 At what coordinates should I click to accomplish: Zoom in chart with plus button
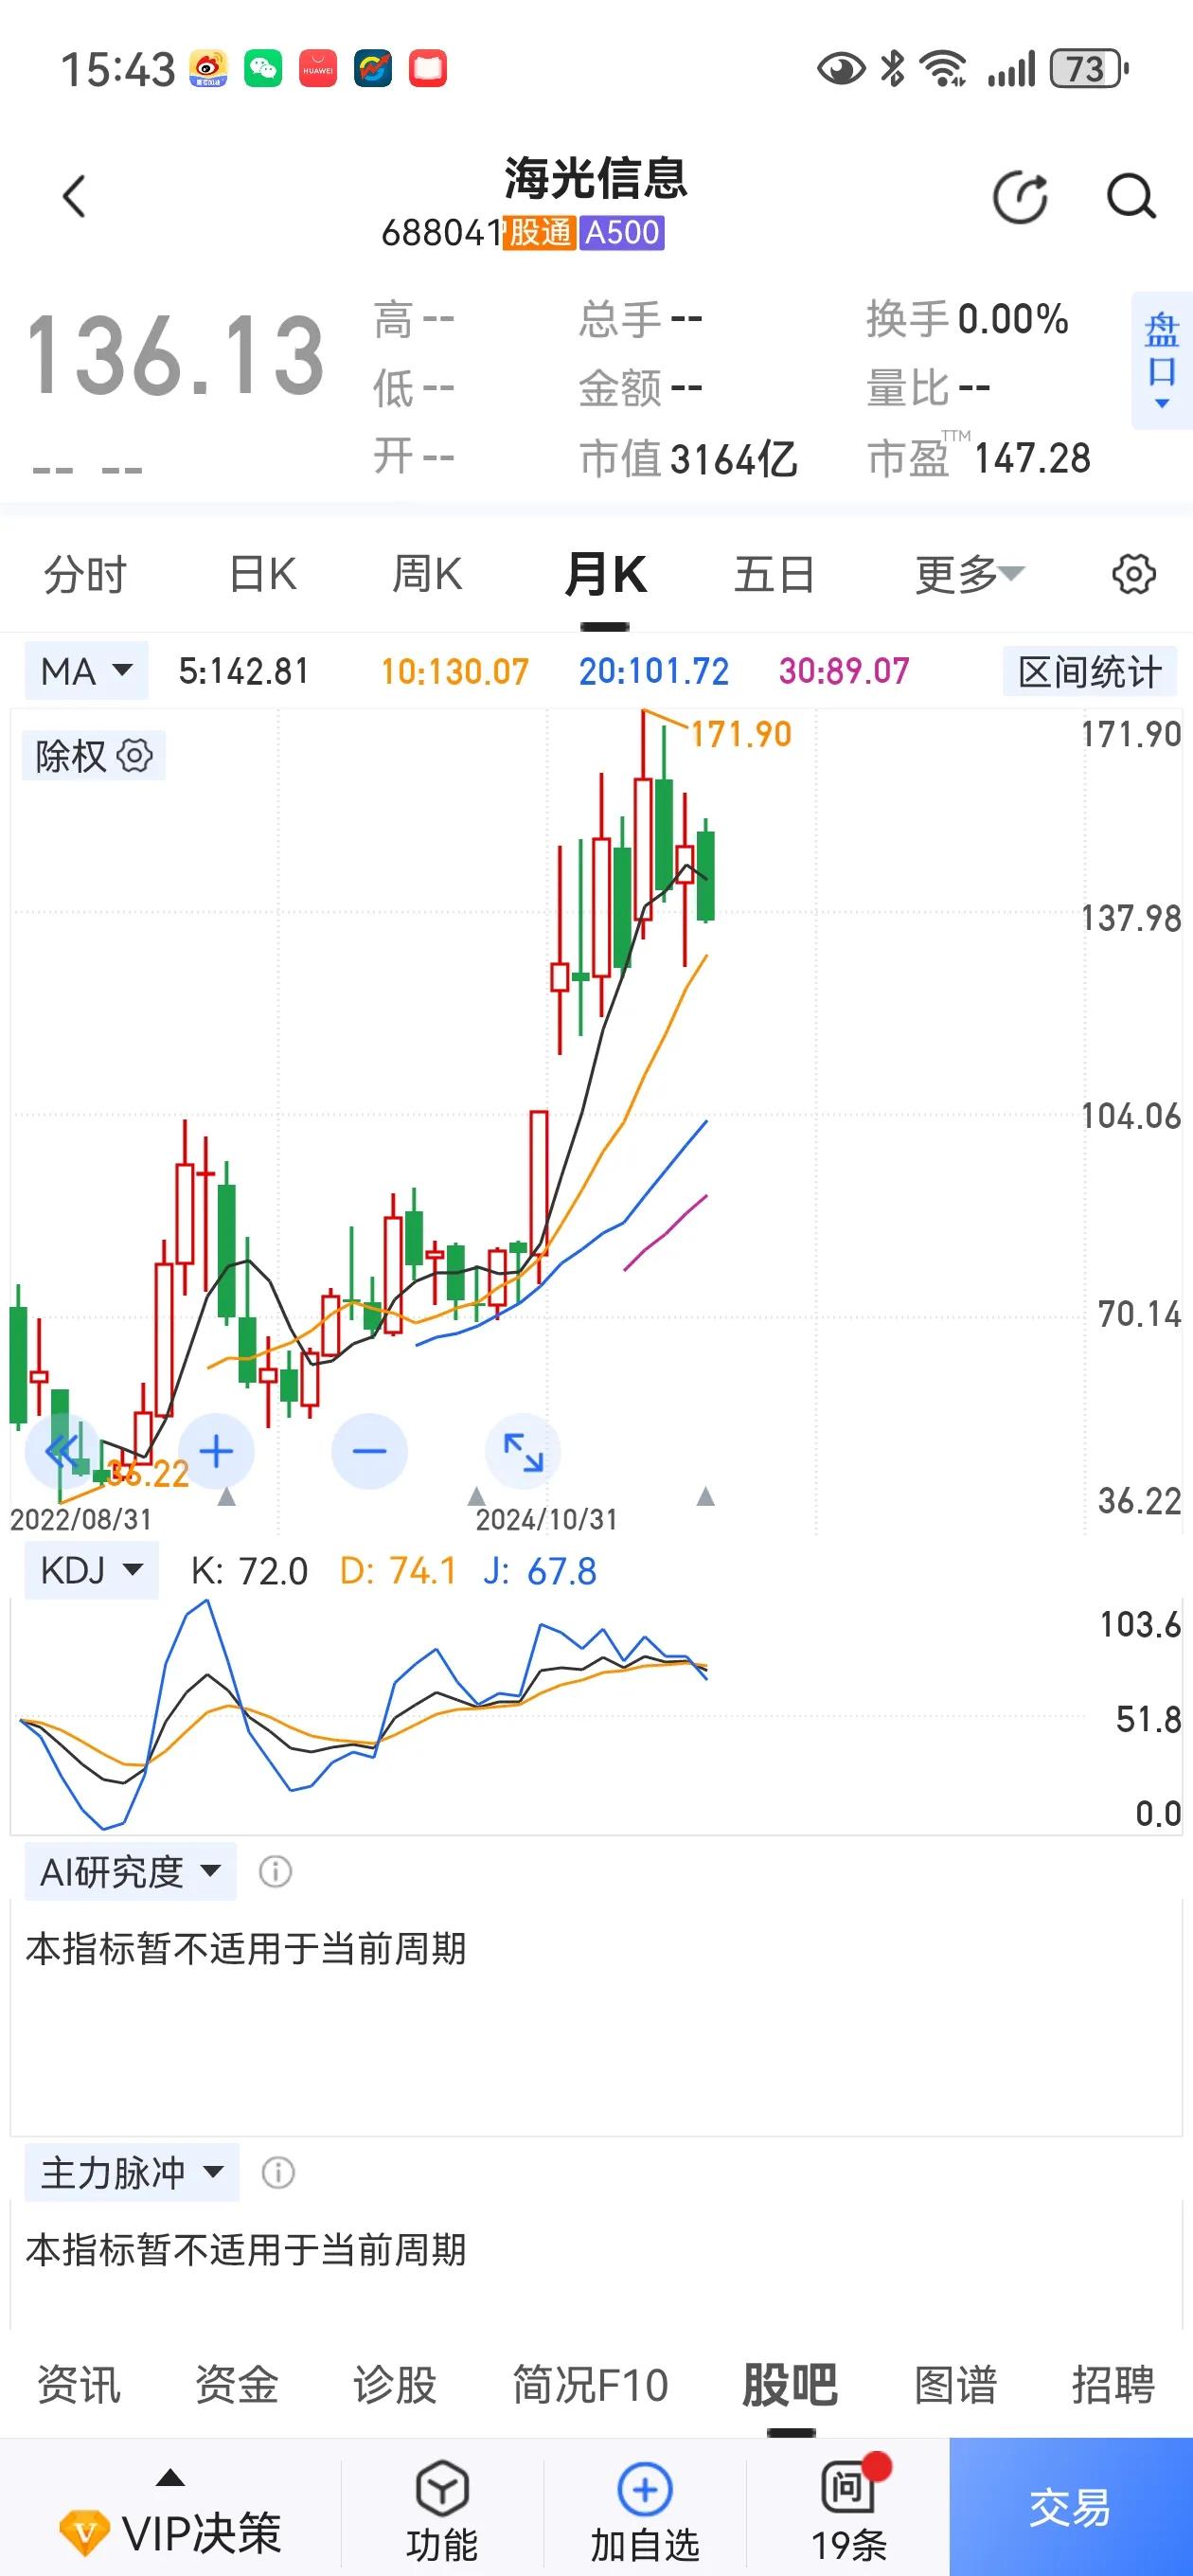(216, 1451)
